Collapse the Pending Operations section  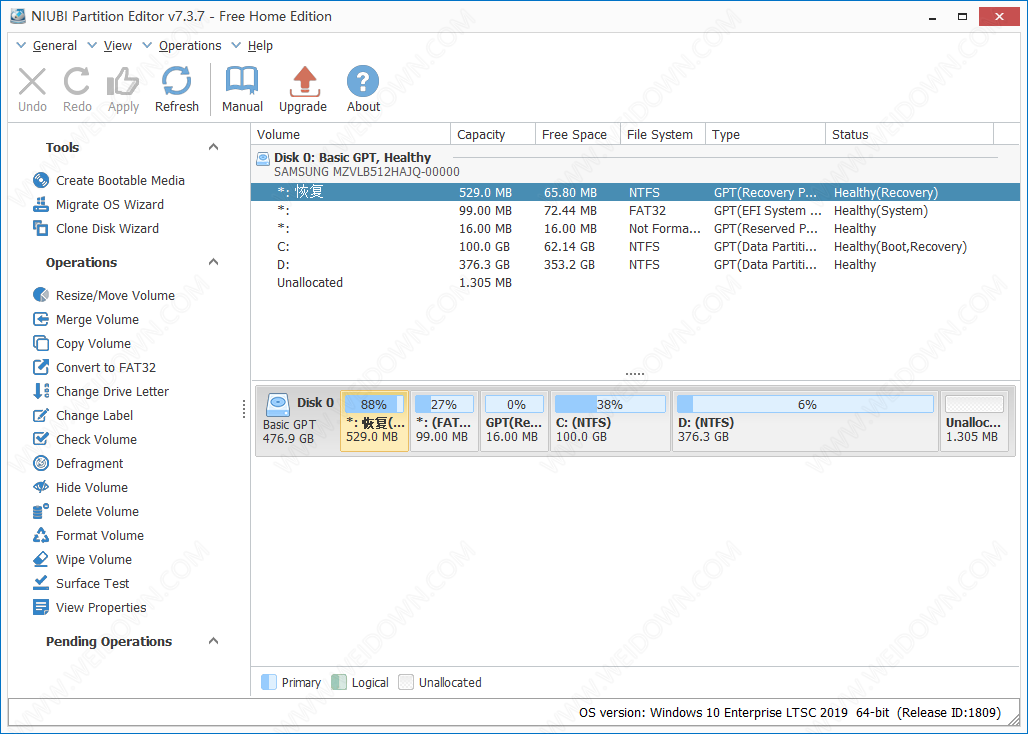pyautogui.click(x=213, y=641)
